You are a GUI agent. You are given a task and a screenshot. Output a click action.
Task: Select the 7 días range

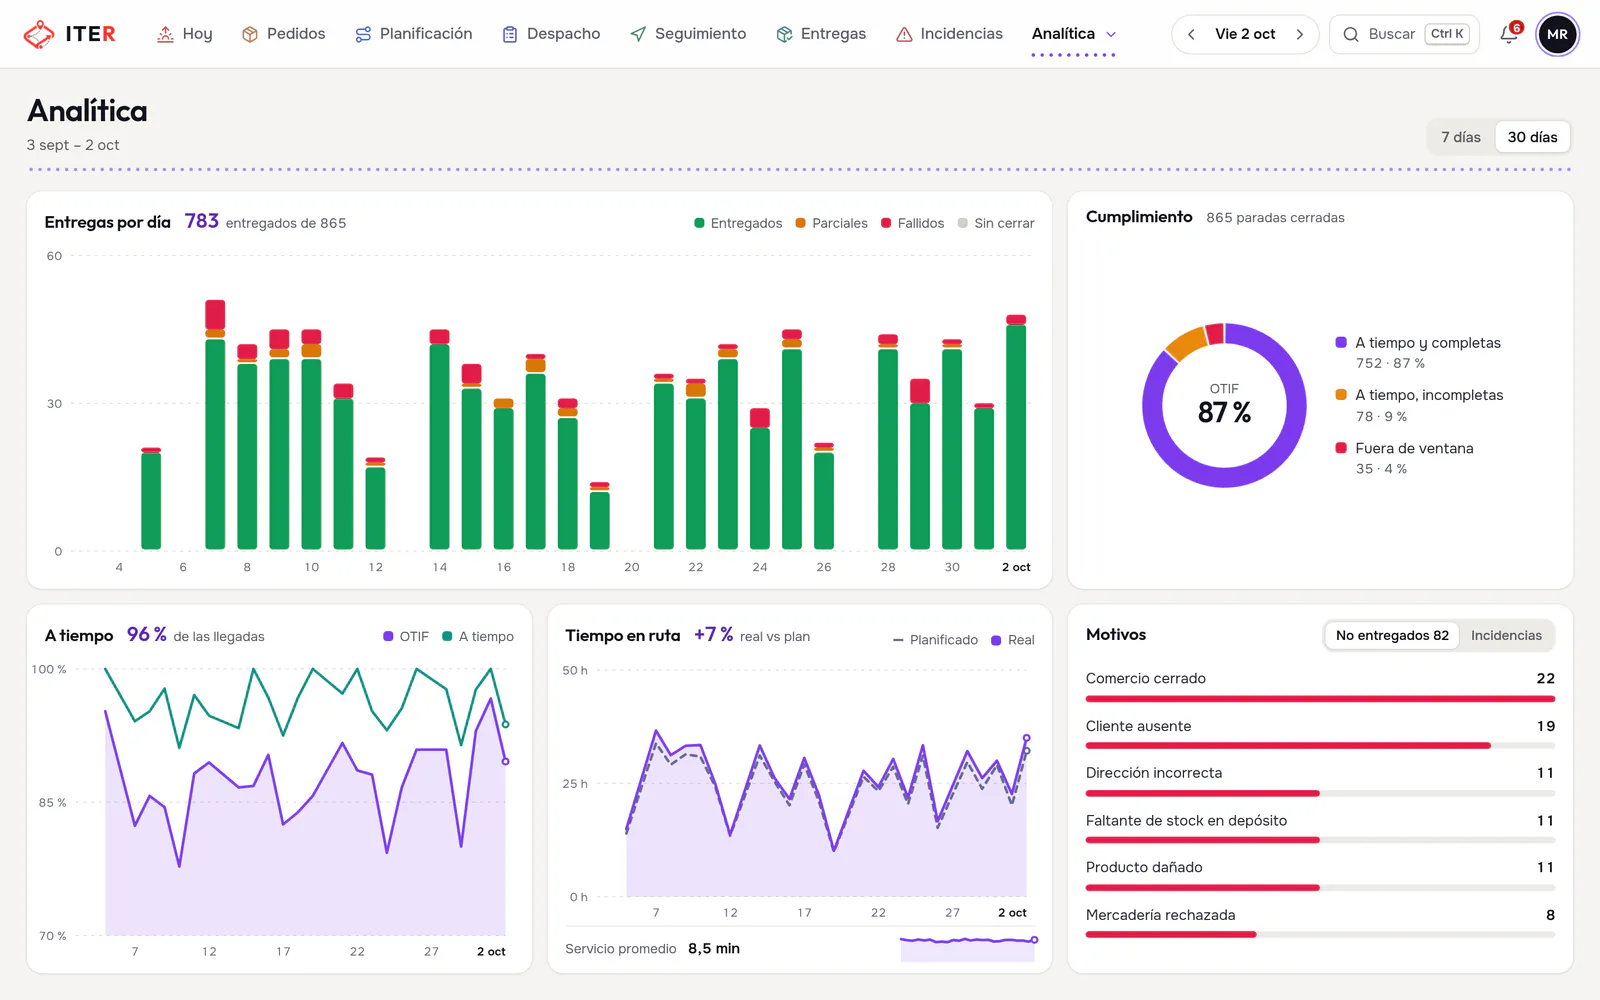1461,137
